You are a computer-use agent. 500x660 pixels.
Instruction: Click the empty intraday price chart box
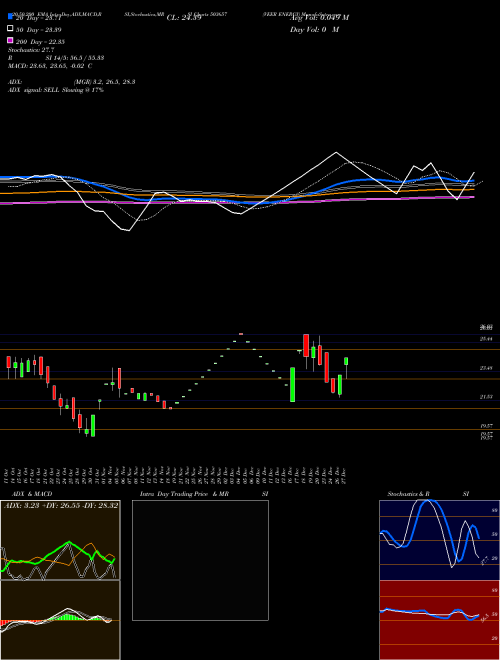[200, 560]
